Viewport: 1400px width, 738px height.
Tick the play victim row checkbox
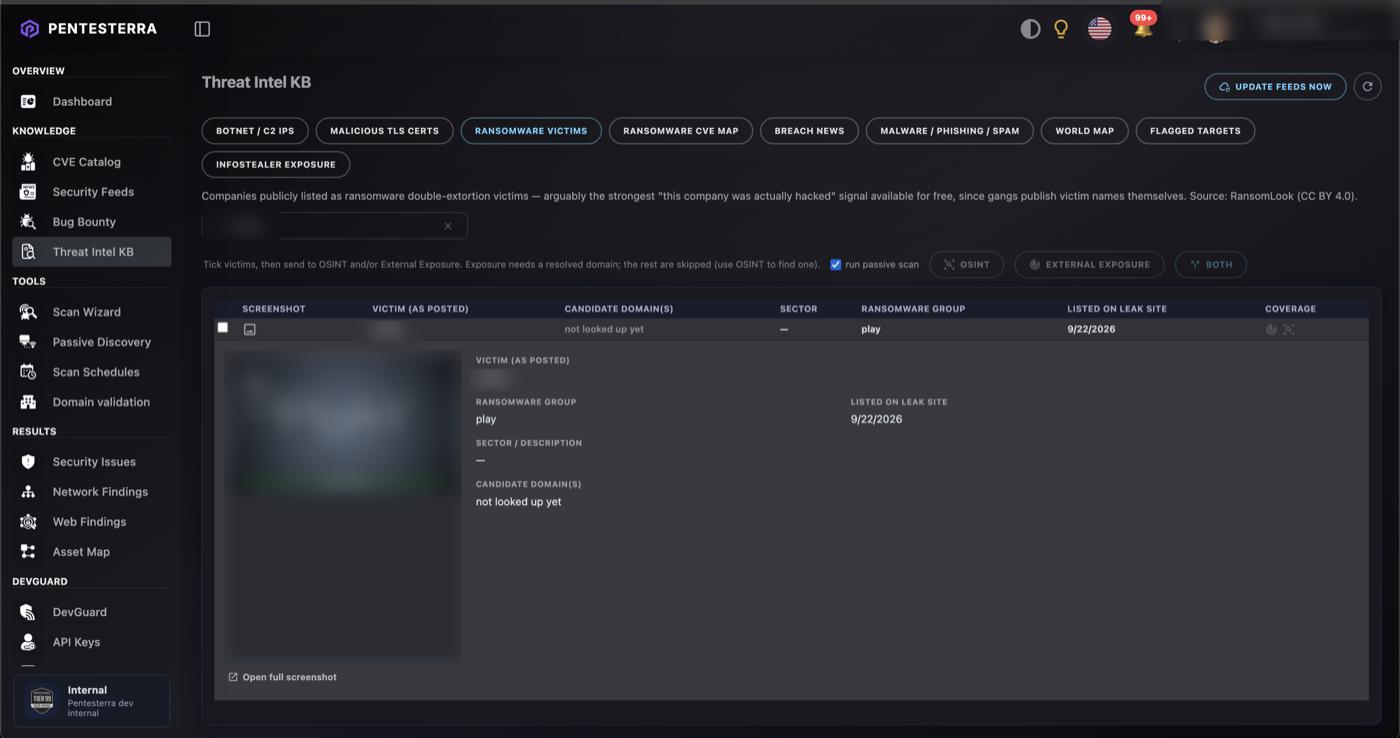point(223,328)
